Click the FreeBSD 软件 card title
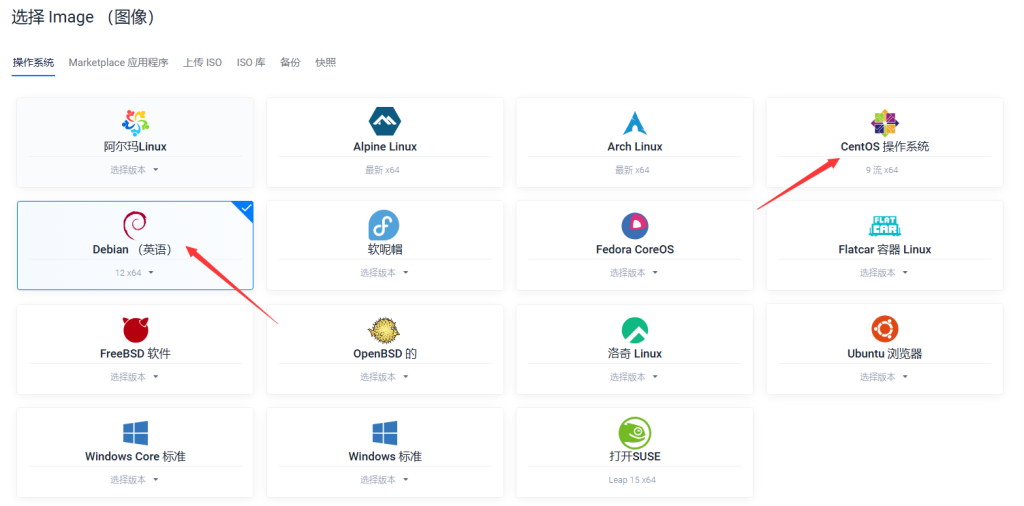The width and height of the screenshot is (1024, 506). (135, 354)
